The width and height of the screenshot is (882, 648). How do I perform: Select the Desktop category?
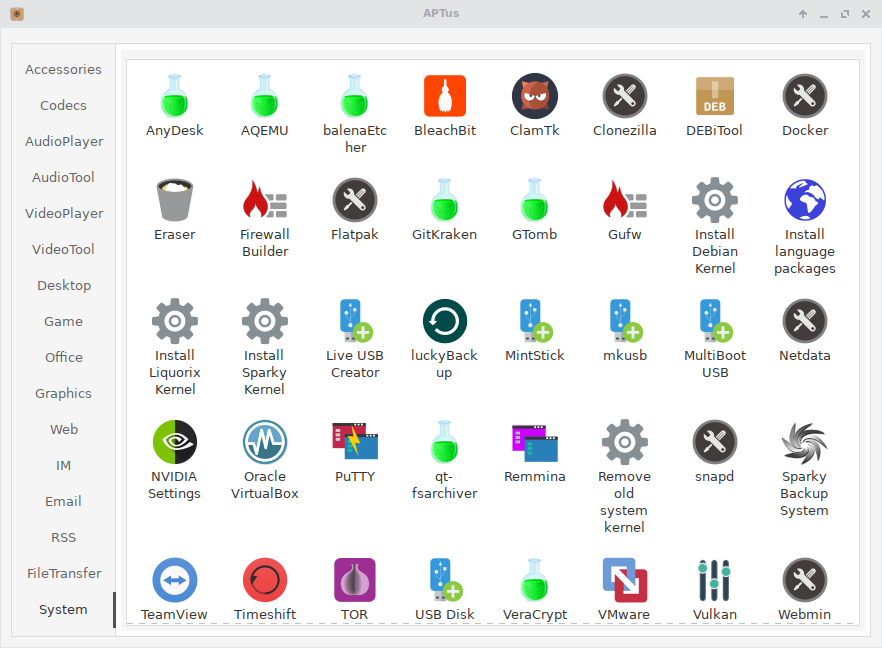pyautogui.click(x=64, y=285)
